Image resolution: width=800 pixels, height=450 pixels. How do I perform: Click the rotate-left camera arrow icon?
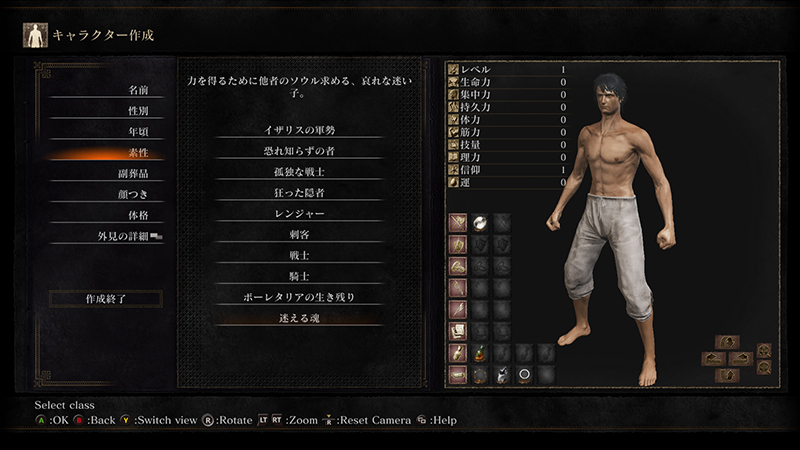click(713, 359)
